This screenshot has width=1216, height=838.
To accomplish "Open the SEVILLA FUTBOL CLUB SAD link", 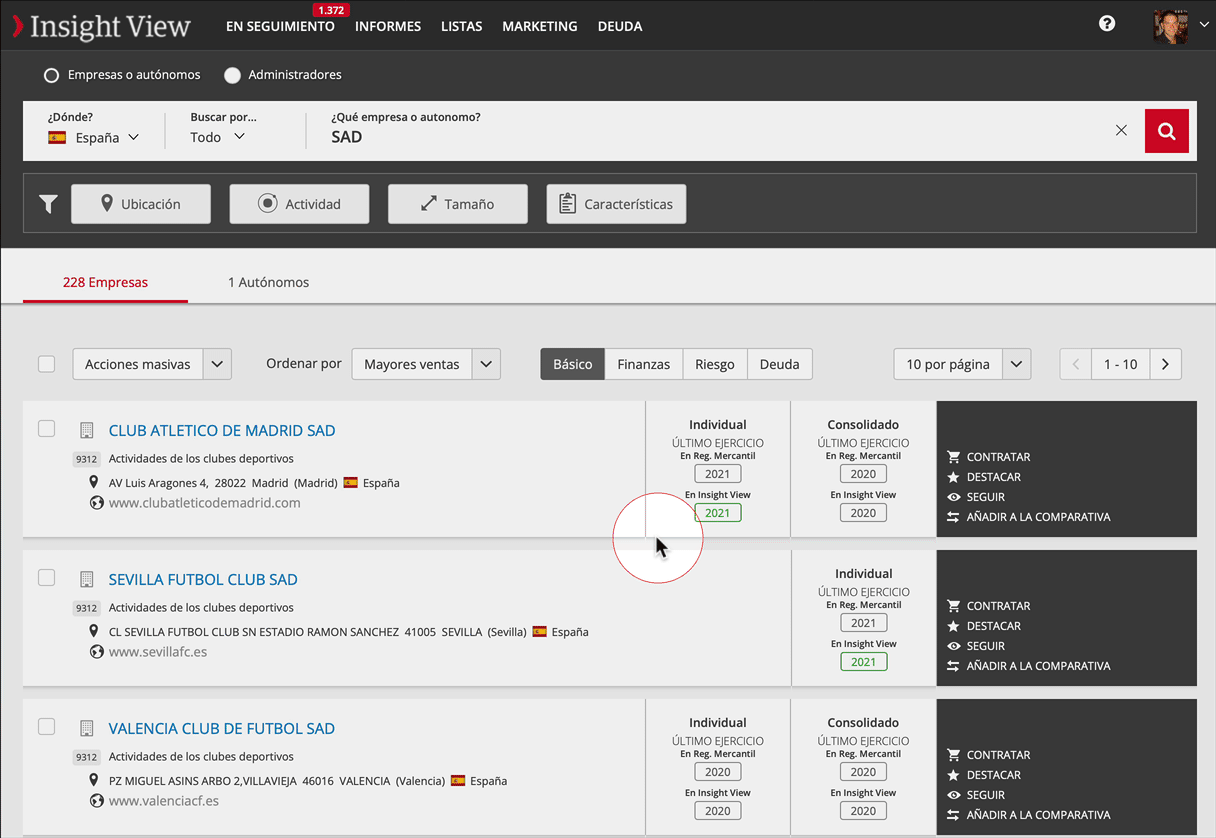I will click(x=203, y=580).
